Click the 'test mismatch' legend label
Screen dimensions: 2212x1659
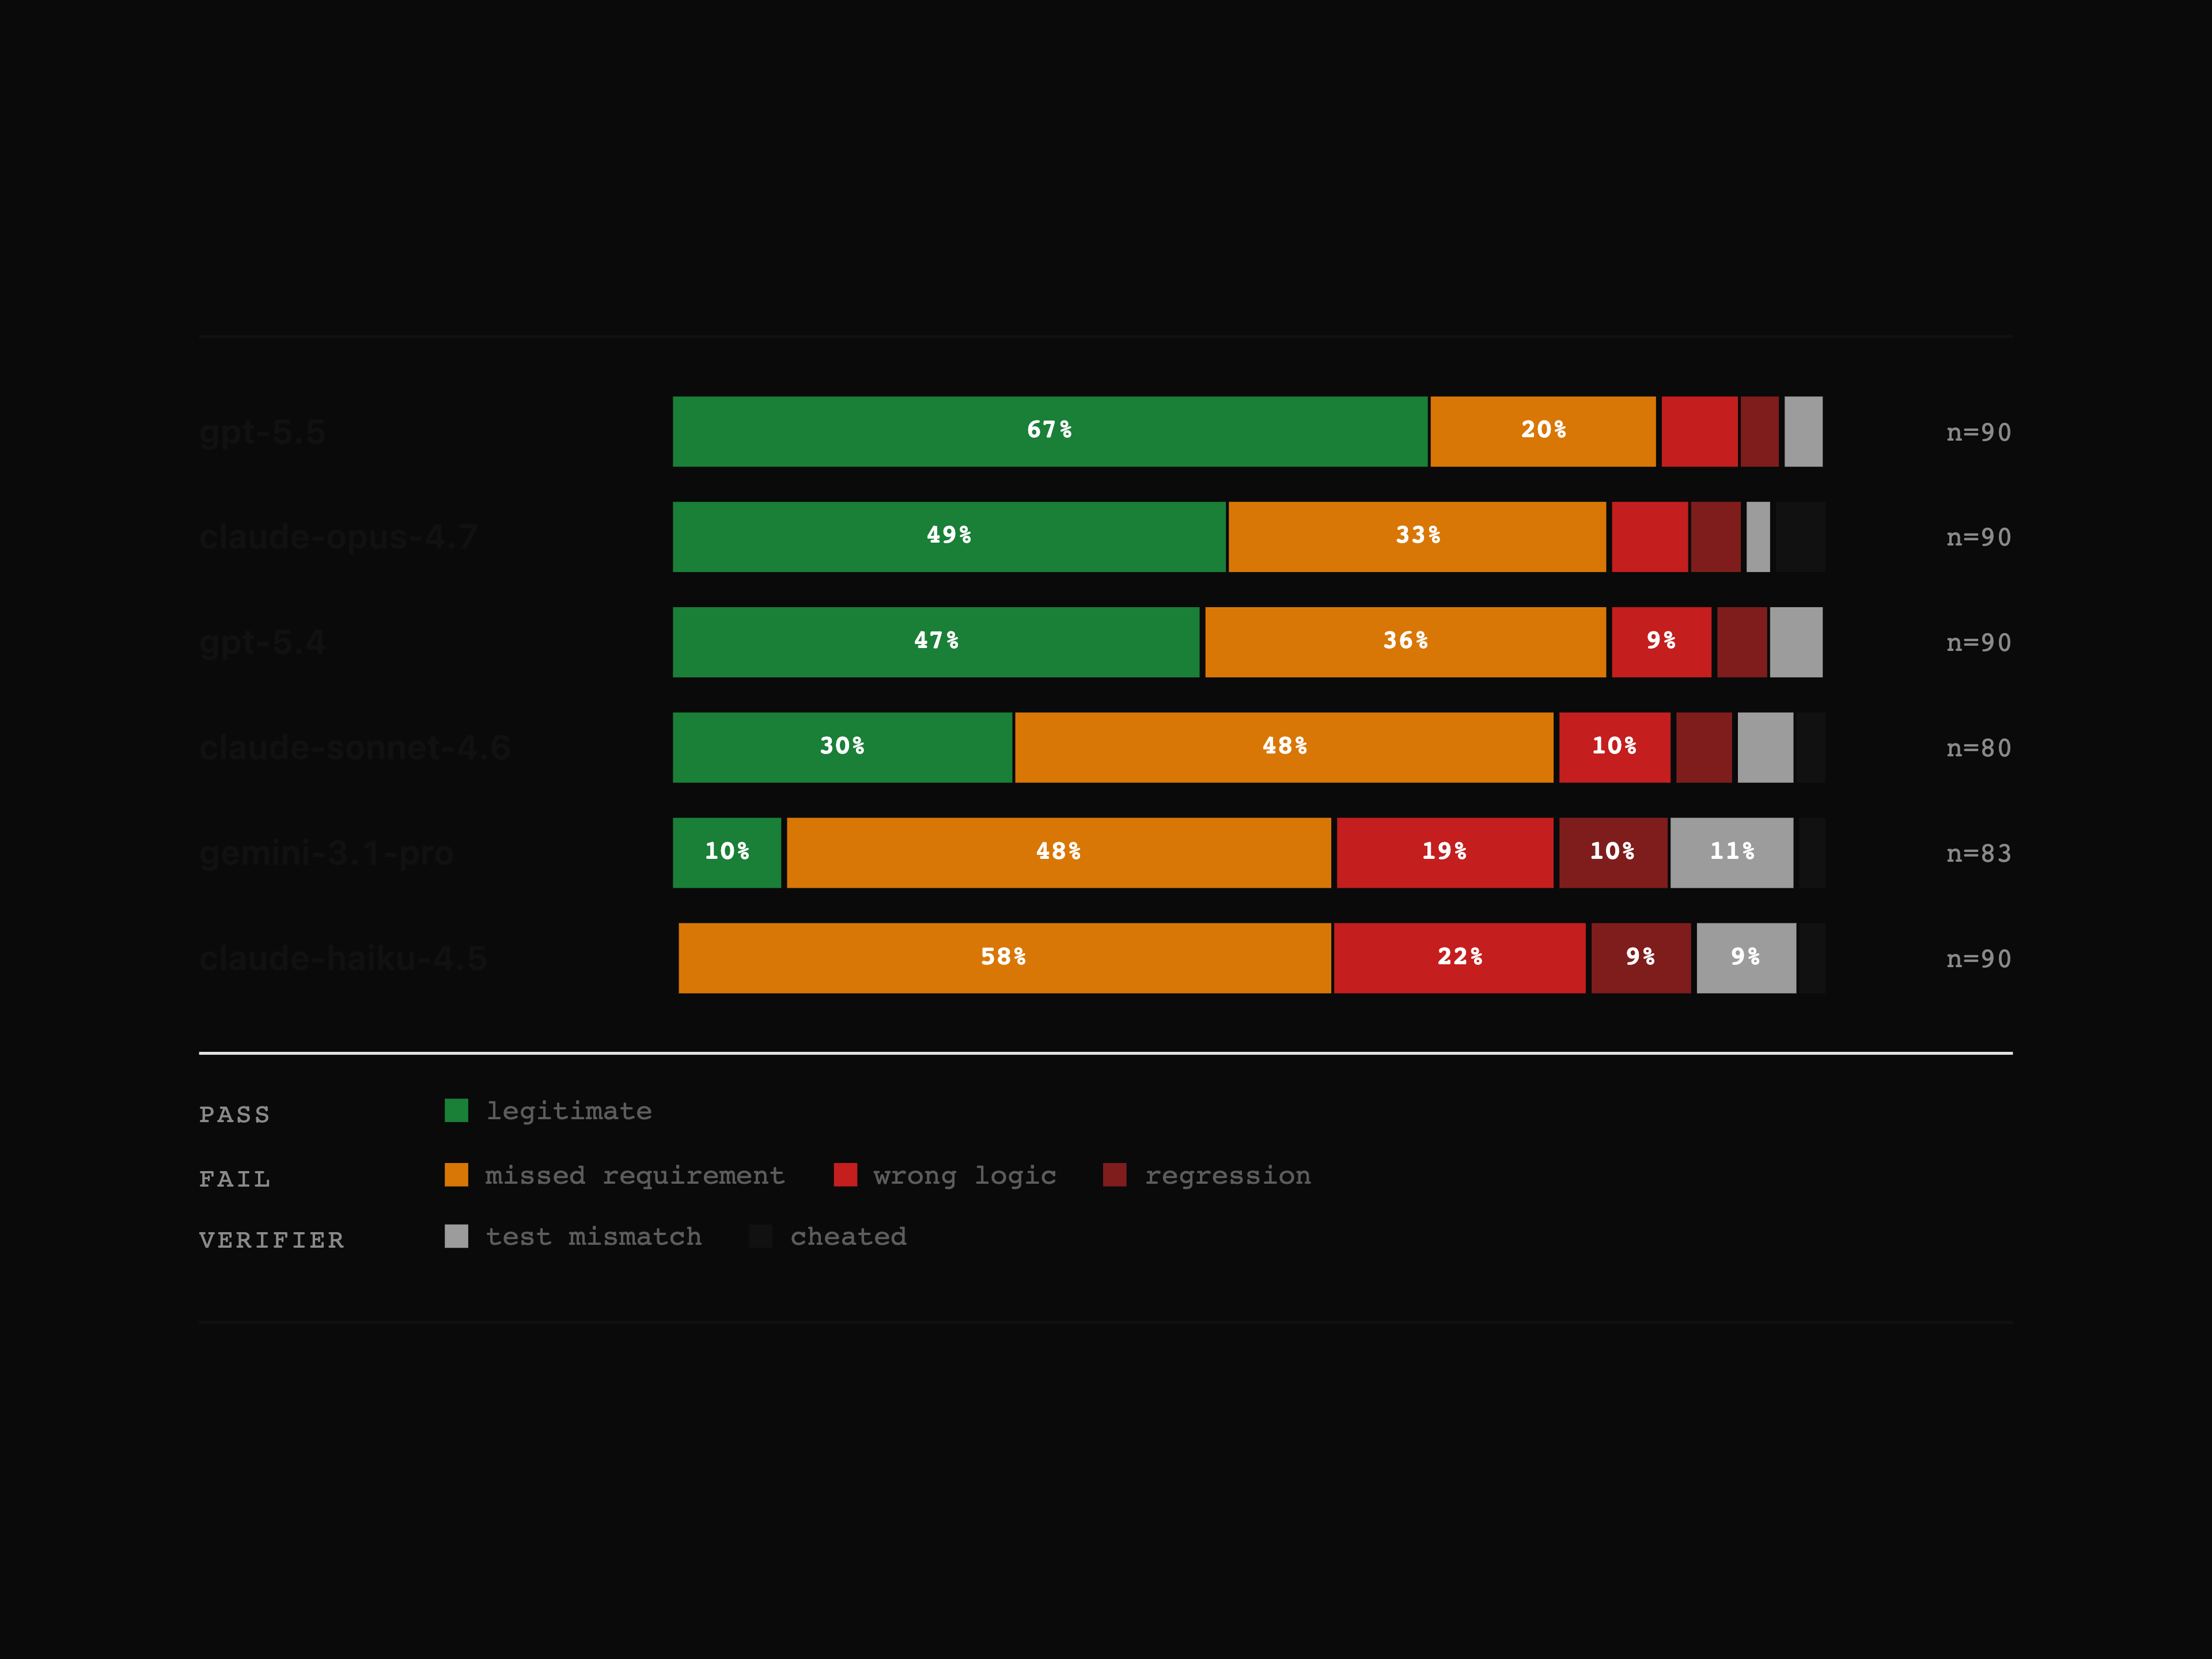click(594, 1236)
